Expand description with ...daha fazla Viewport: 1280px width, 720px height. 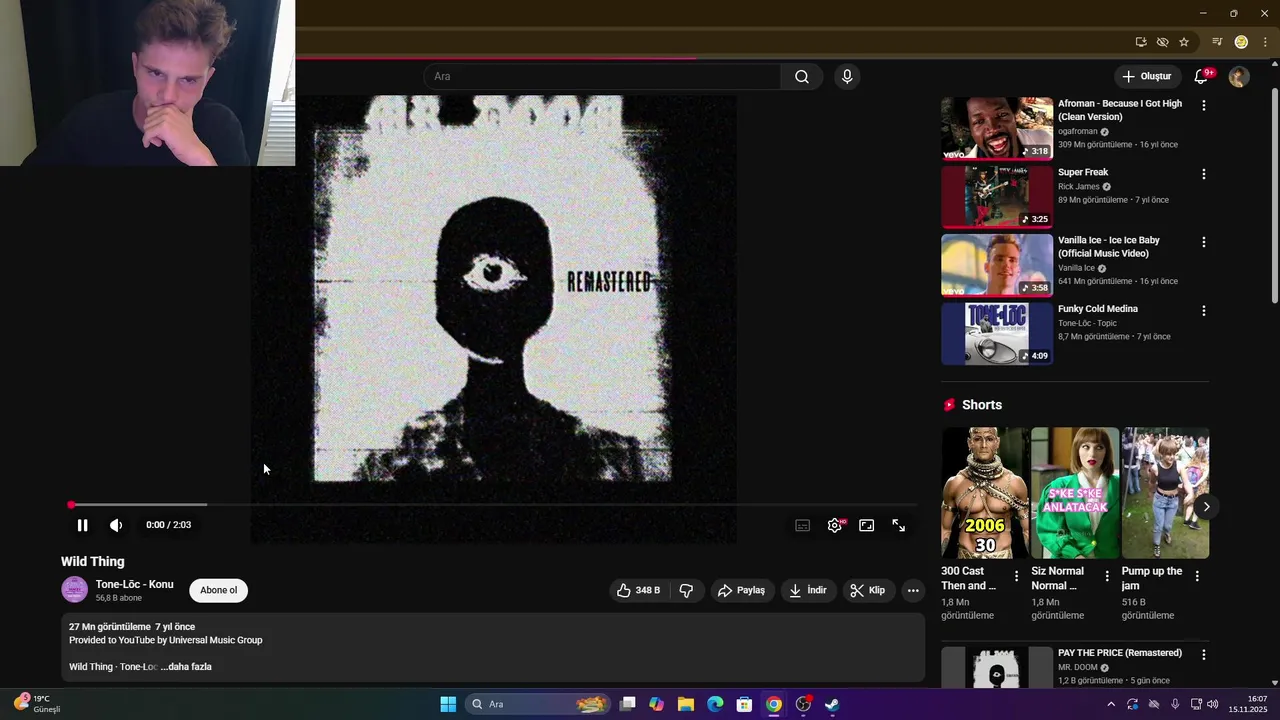(x=186, y=666)
